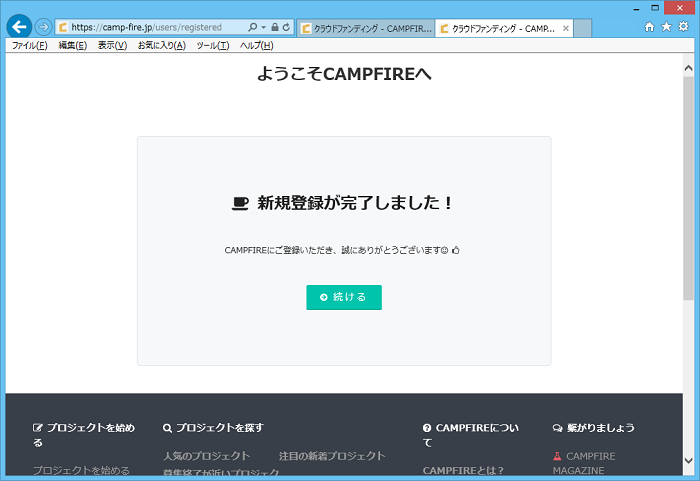Open the ツール(T) menu
Viewport: 700px width, 481px height.
tap(213, 46)
